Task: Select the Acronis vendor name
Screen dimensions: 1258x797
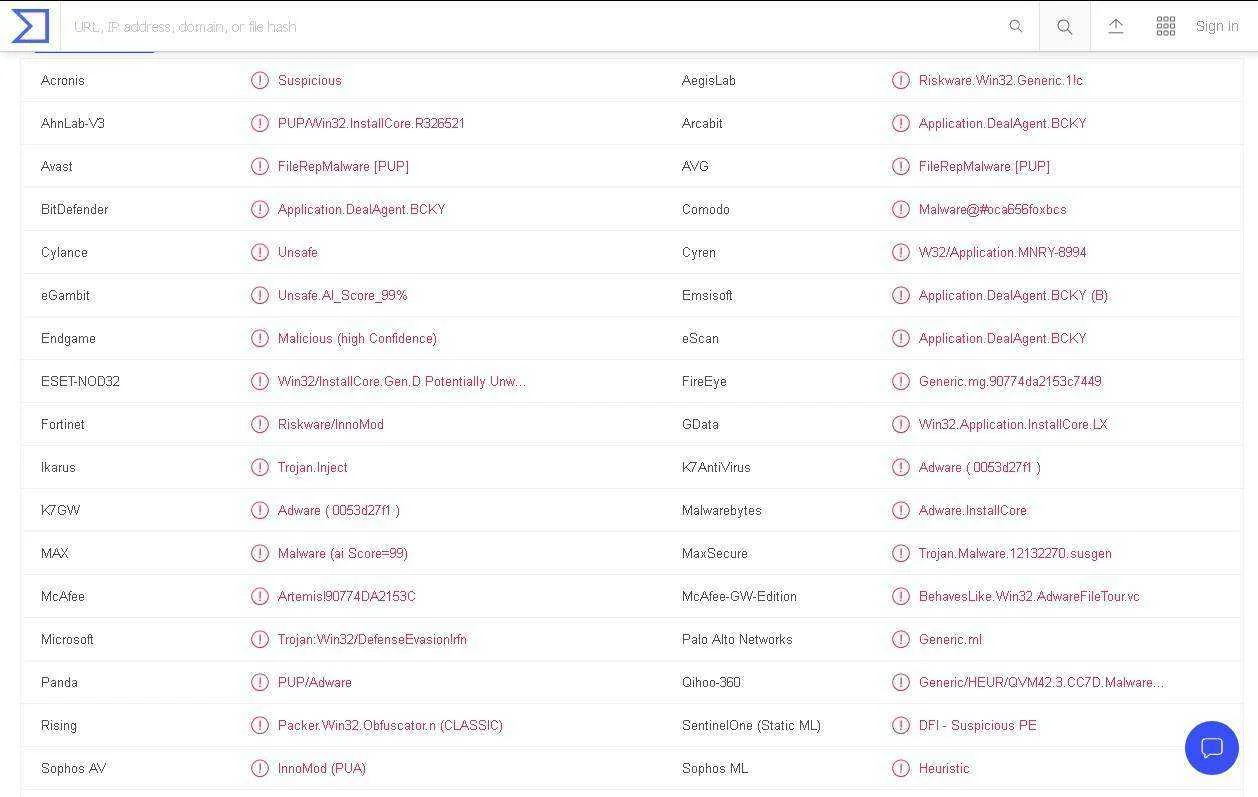Action: pos(63,80)
